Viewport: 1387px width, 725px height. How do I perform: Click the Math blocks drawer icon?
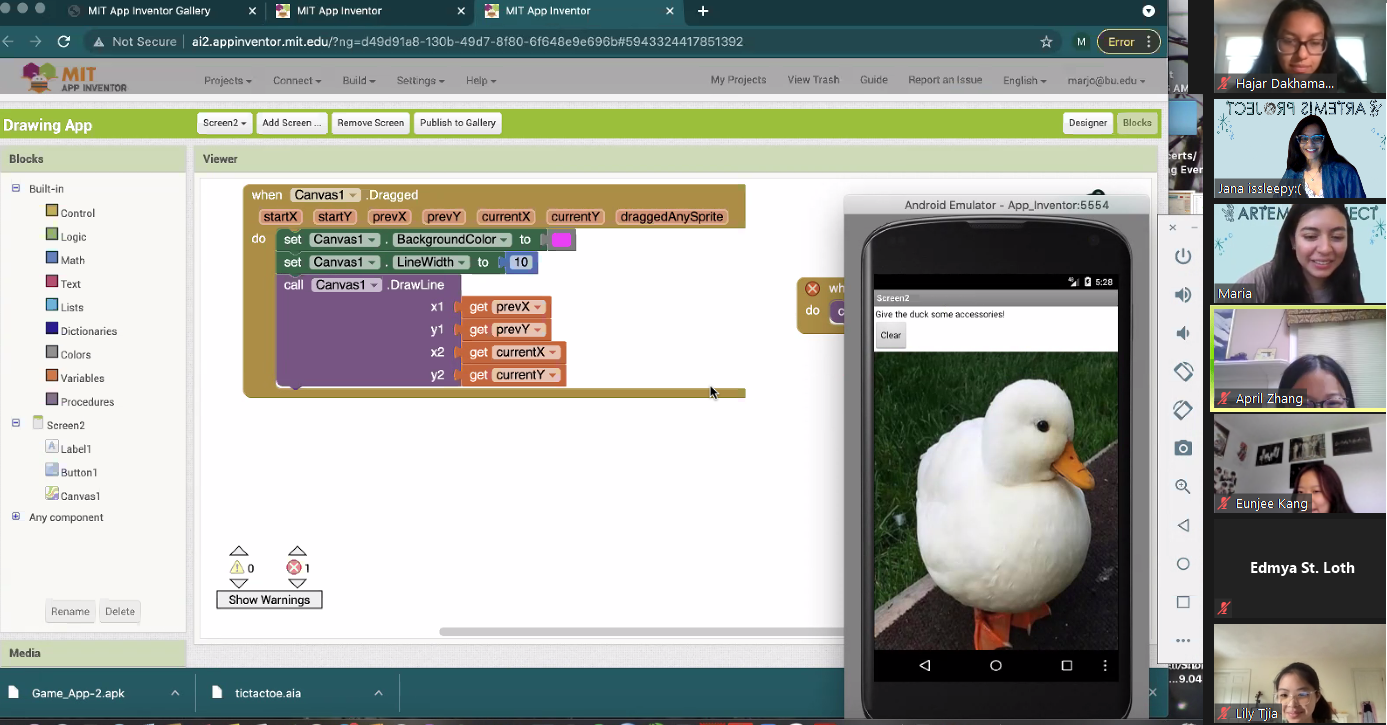pos(52,258)
